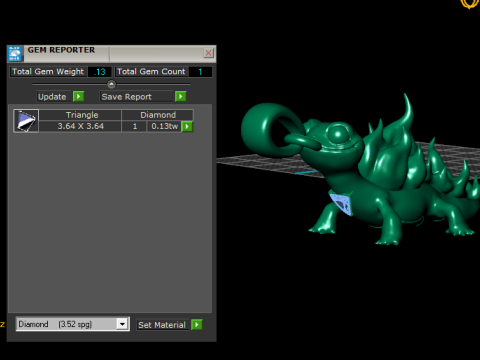
Task: Click the Total Gem Weight label
Action: tap(48, 72)
